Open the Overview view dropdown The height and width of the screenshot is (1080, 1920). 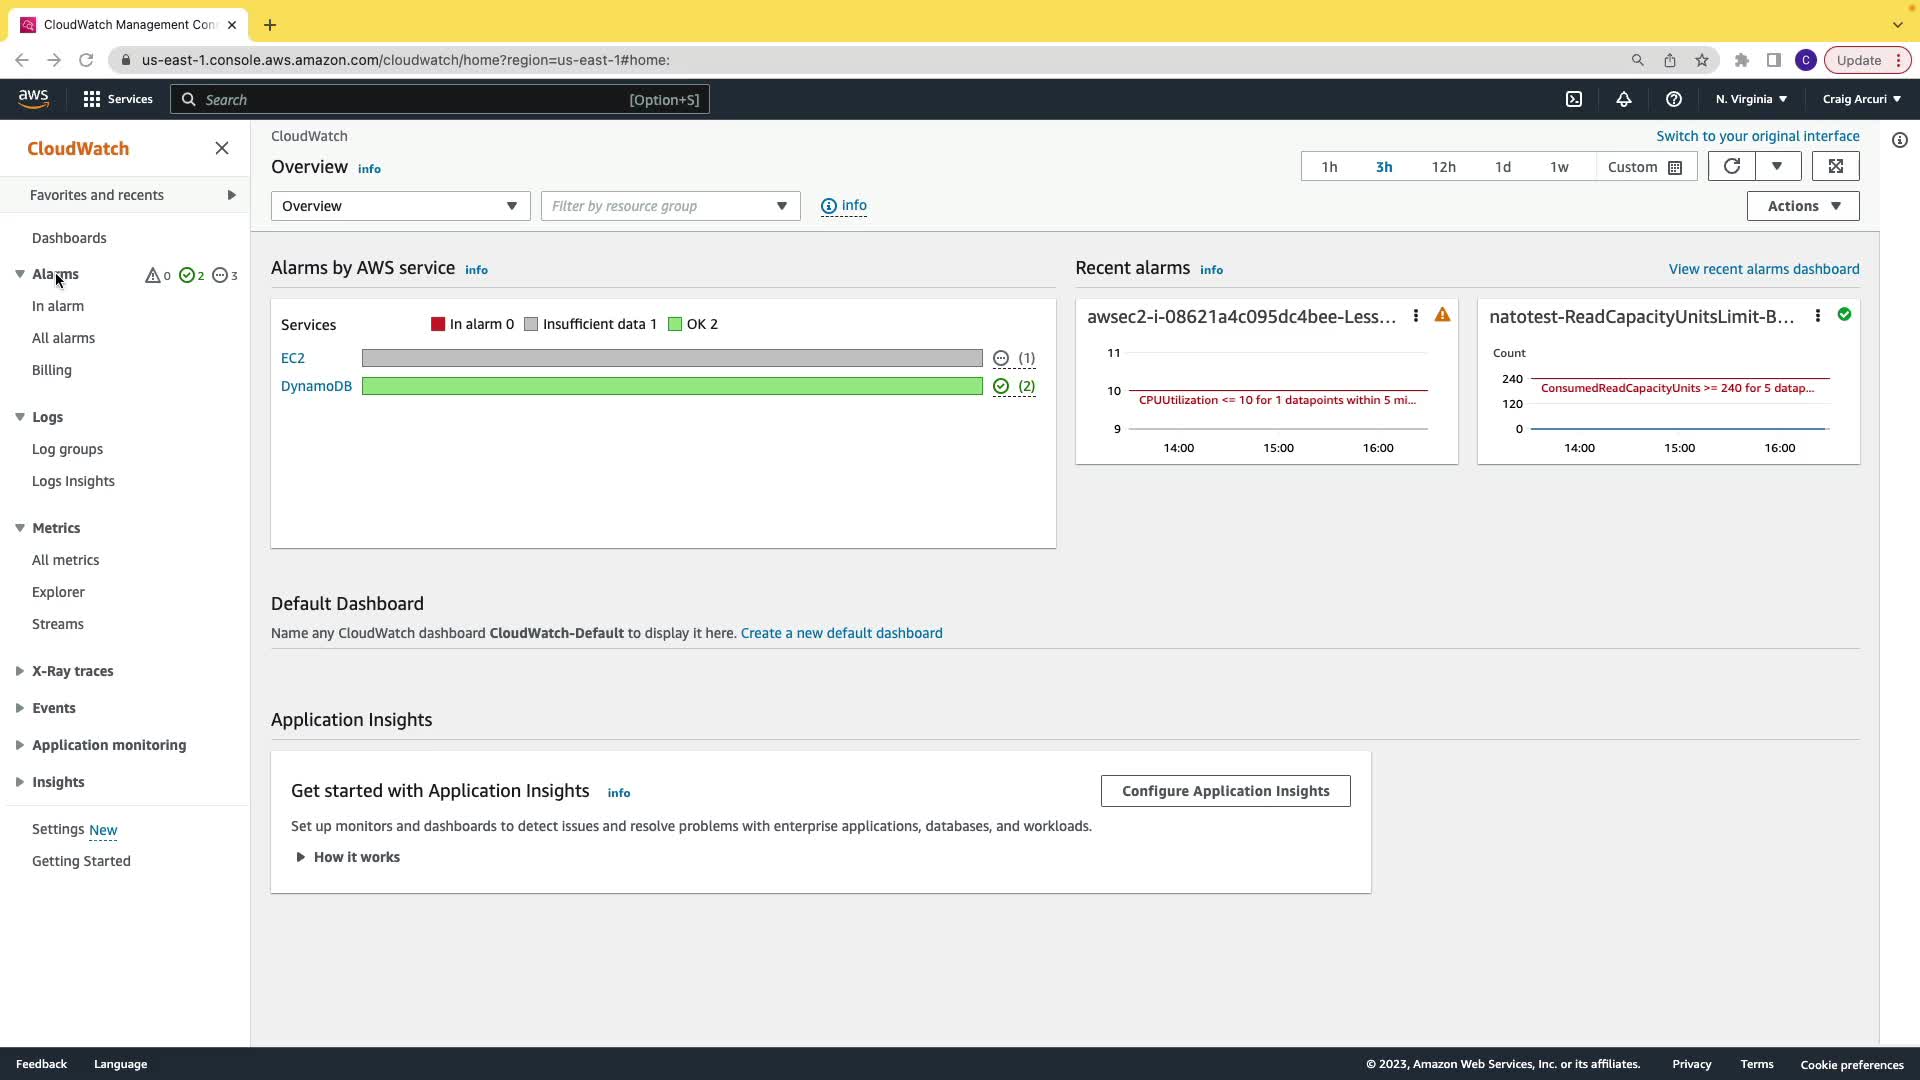(400, 206)
